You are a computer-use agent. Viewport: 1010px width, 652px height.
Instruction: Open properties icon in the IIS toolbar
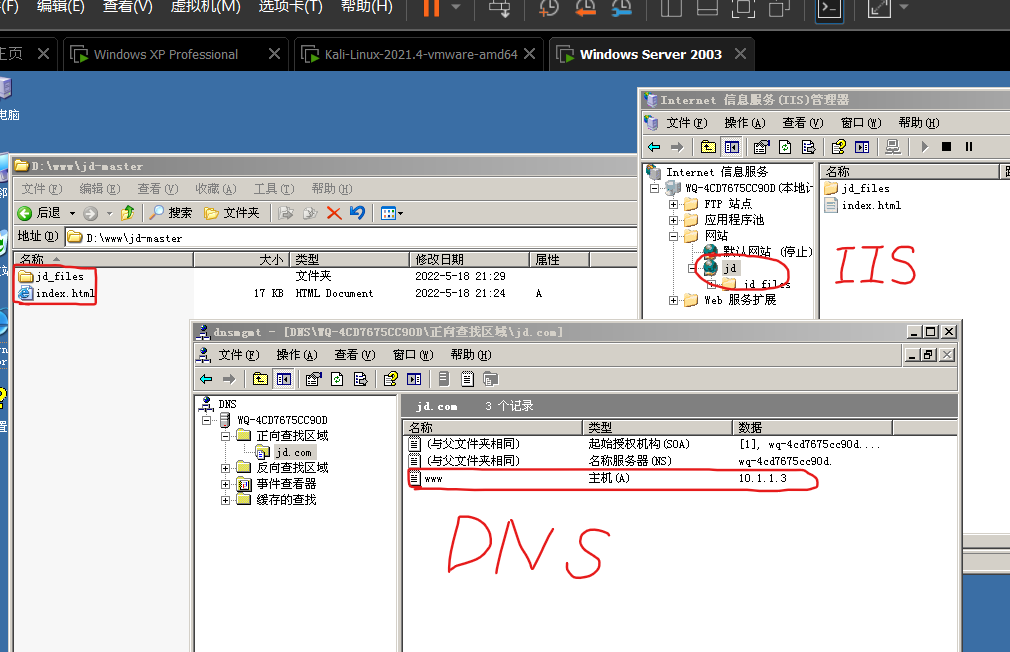click(x=760, y=147)
